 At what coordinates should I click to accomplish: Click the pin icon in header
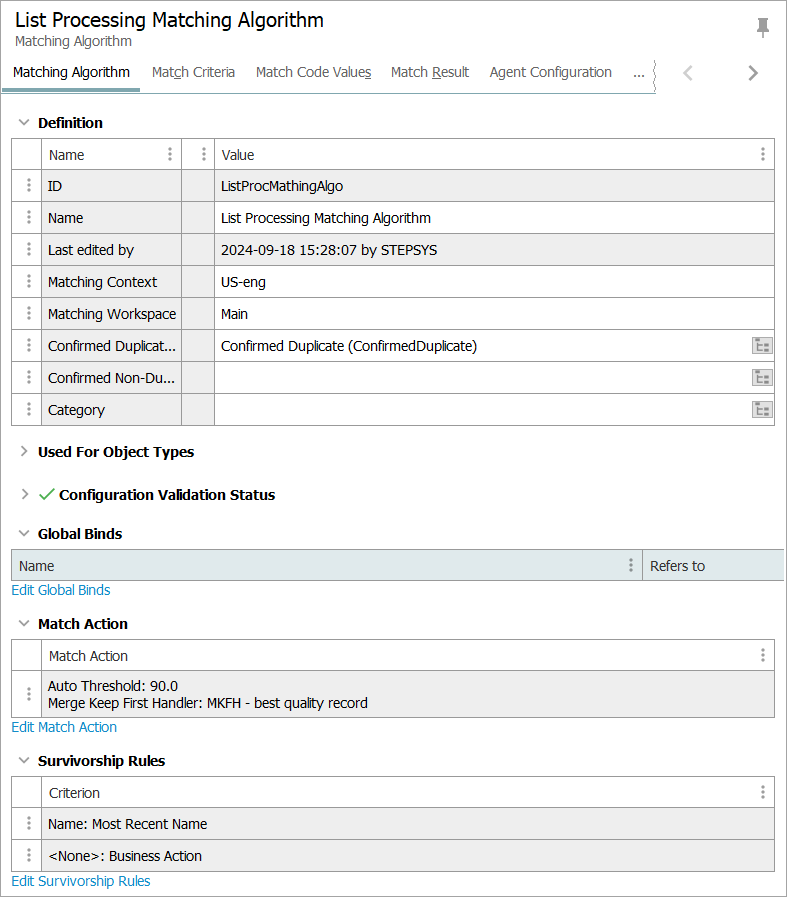pyautogui.click(x=763, y=28)
